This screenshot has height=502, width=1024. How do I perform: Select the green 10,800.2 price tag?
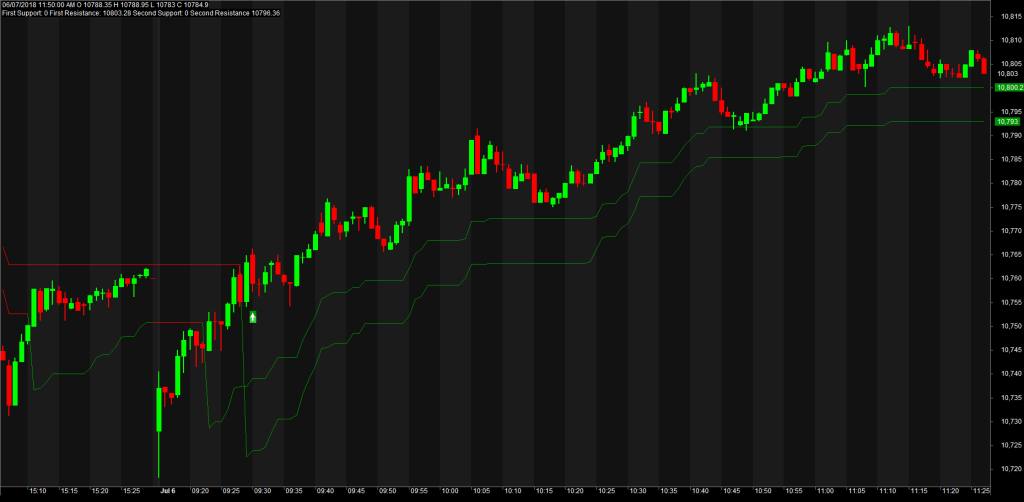pyautogui.click(x=1008, y=87)
